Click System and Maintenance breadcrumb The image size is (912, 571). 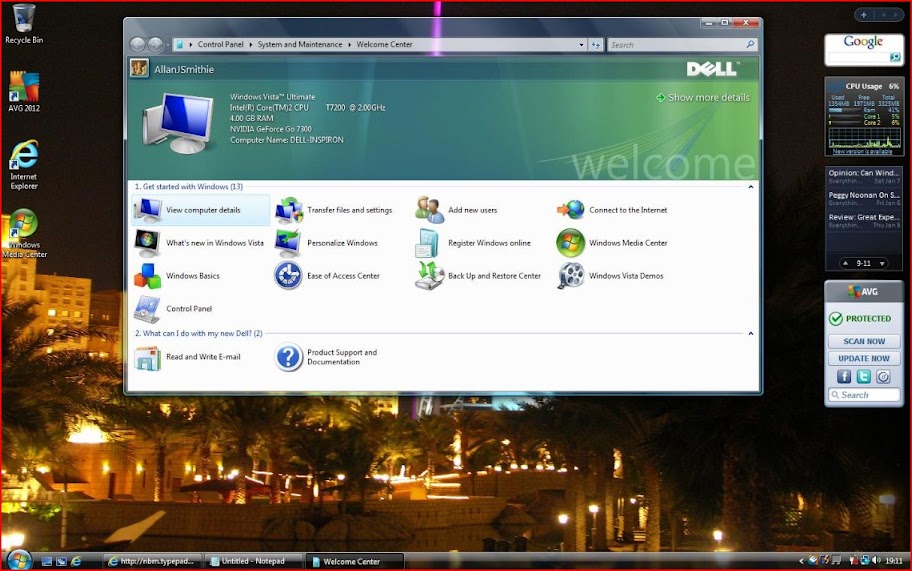pyautogui.click(x=300, y=44)
